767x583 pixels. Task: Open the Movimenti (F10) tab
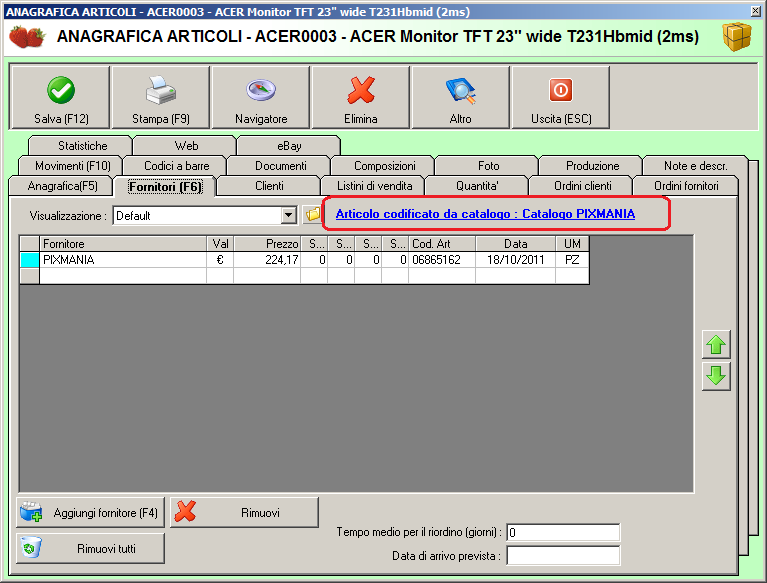coord(72,166)
